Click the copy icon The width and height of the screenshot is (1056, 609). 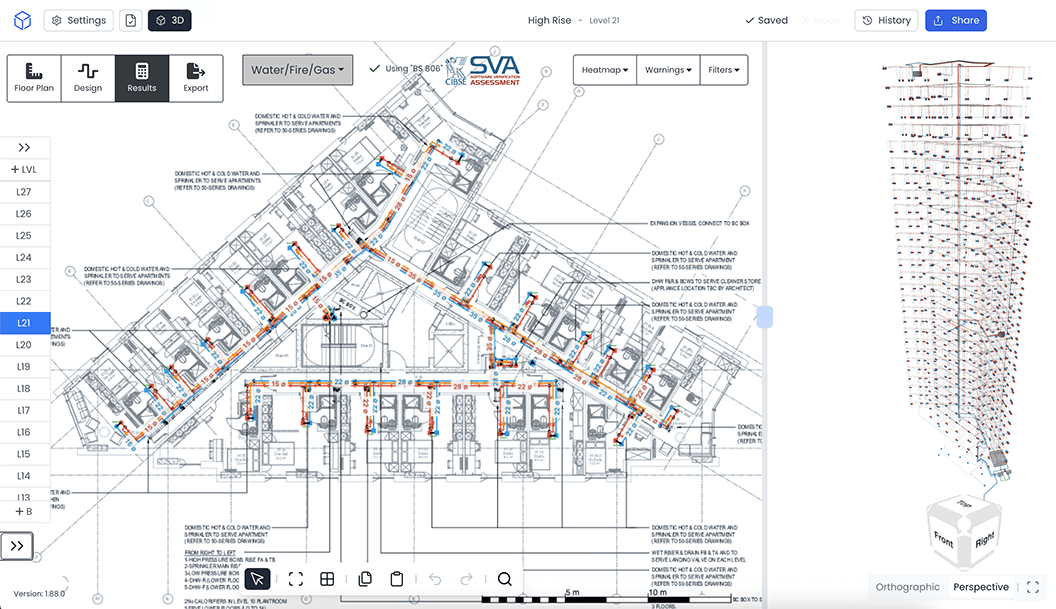coord(365,579)
